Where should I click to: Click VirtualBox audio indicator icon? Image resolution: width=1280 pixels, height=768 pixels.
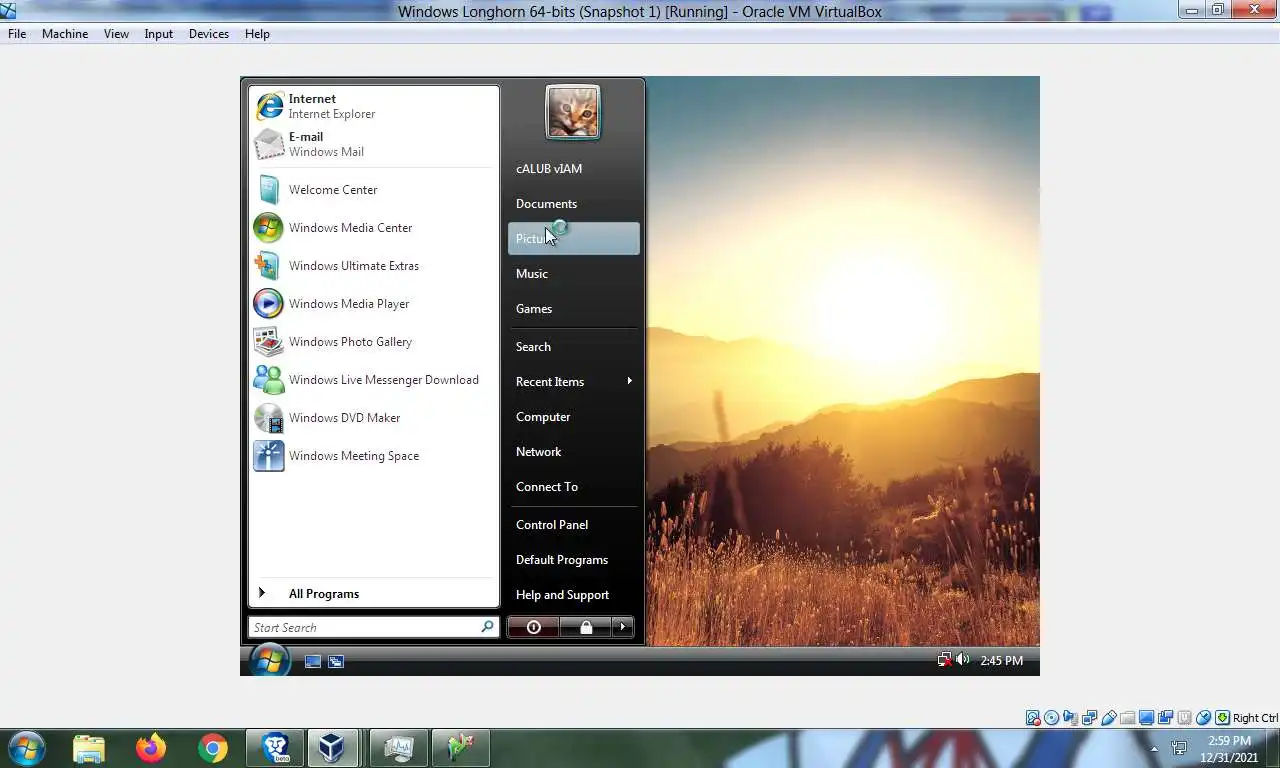[1070, 718]
